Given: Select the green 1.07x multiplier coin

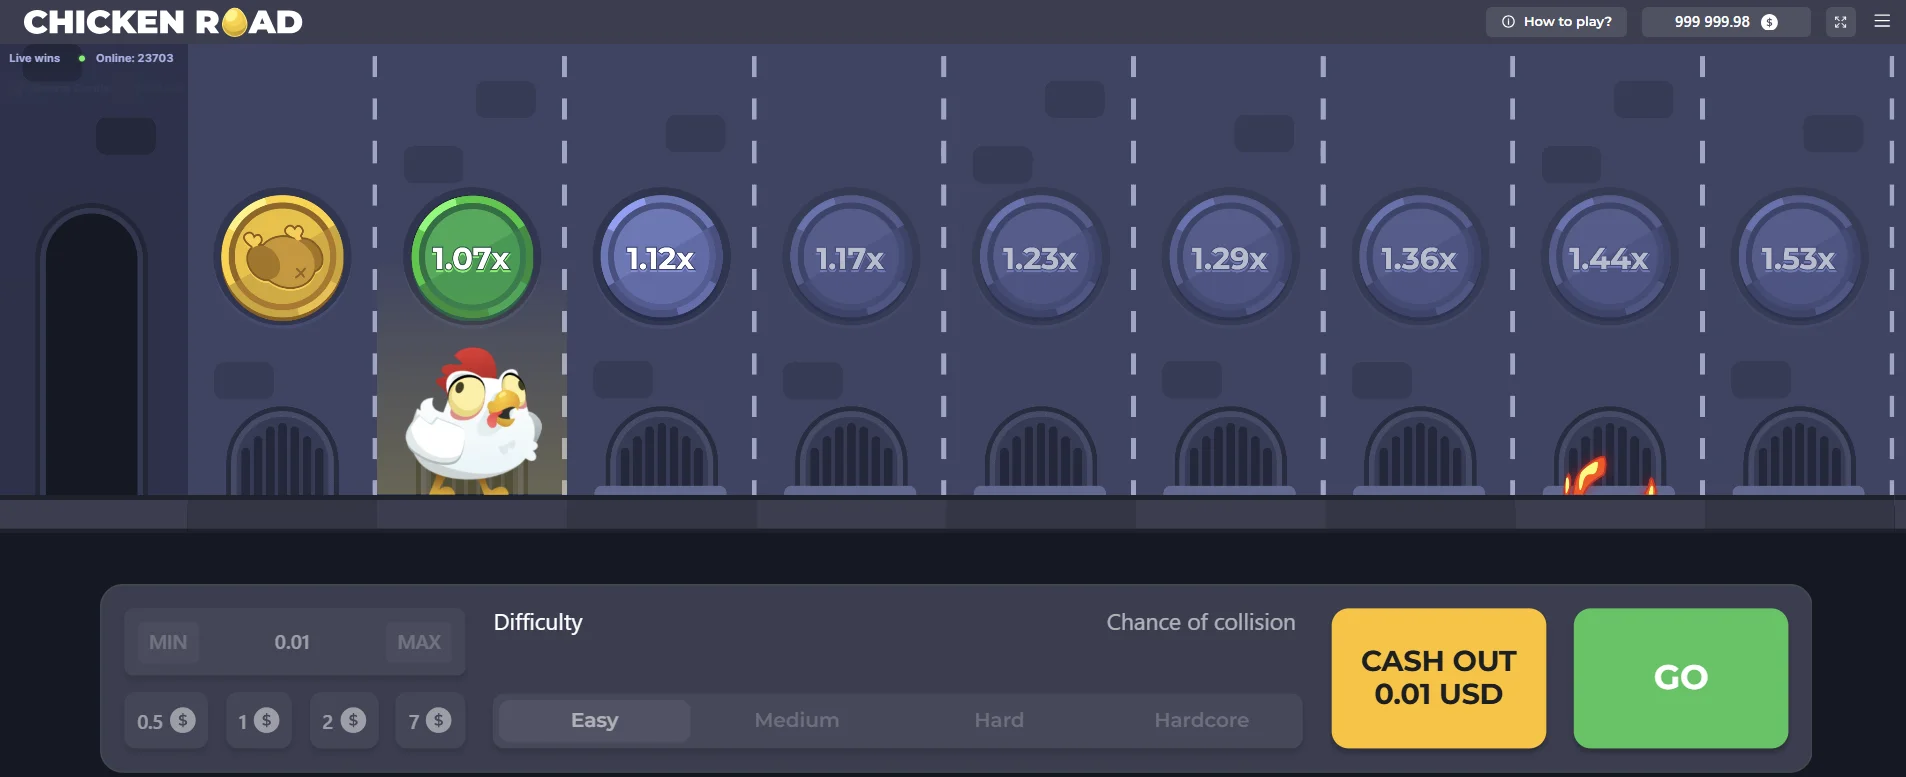Looking at the screenshot, I should (472, 258).
